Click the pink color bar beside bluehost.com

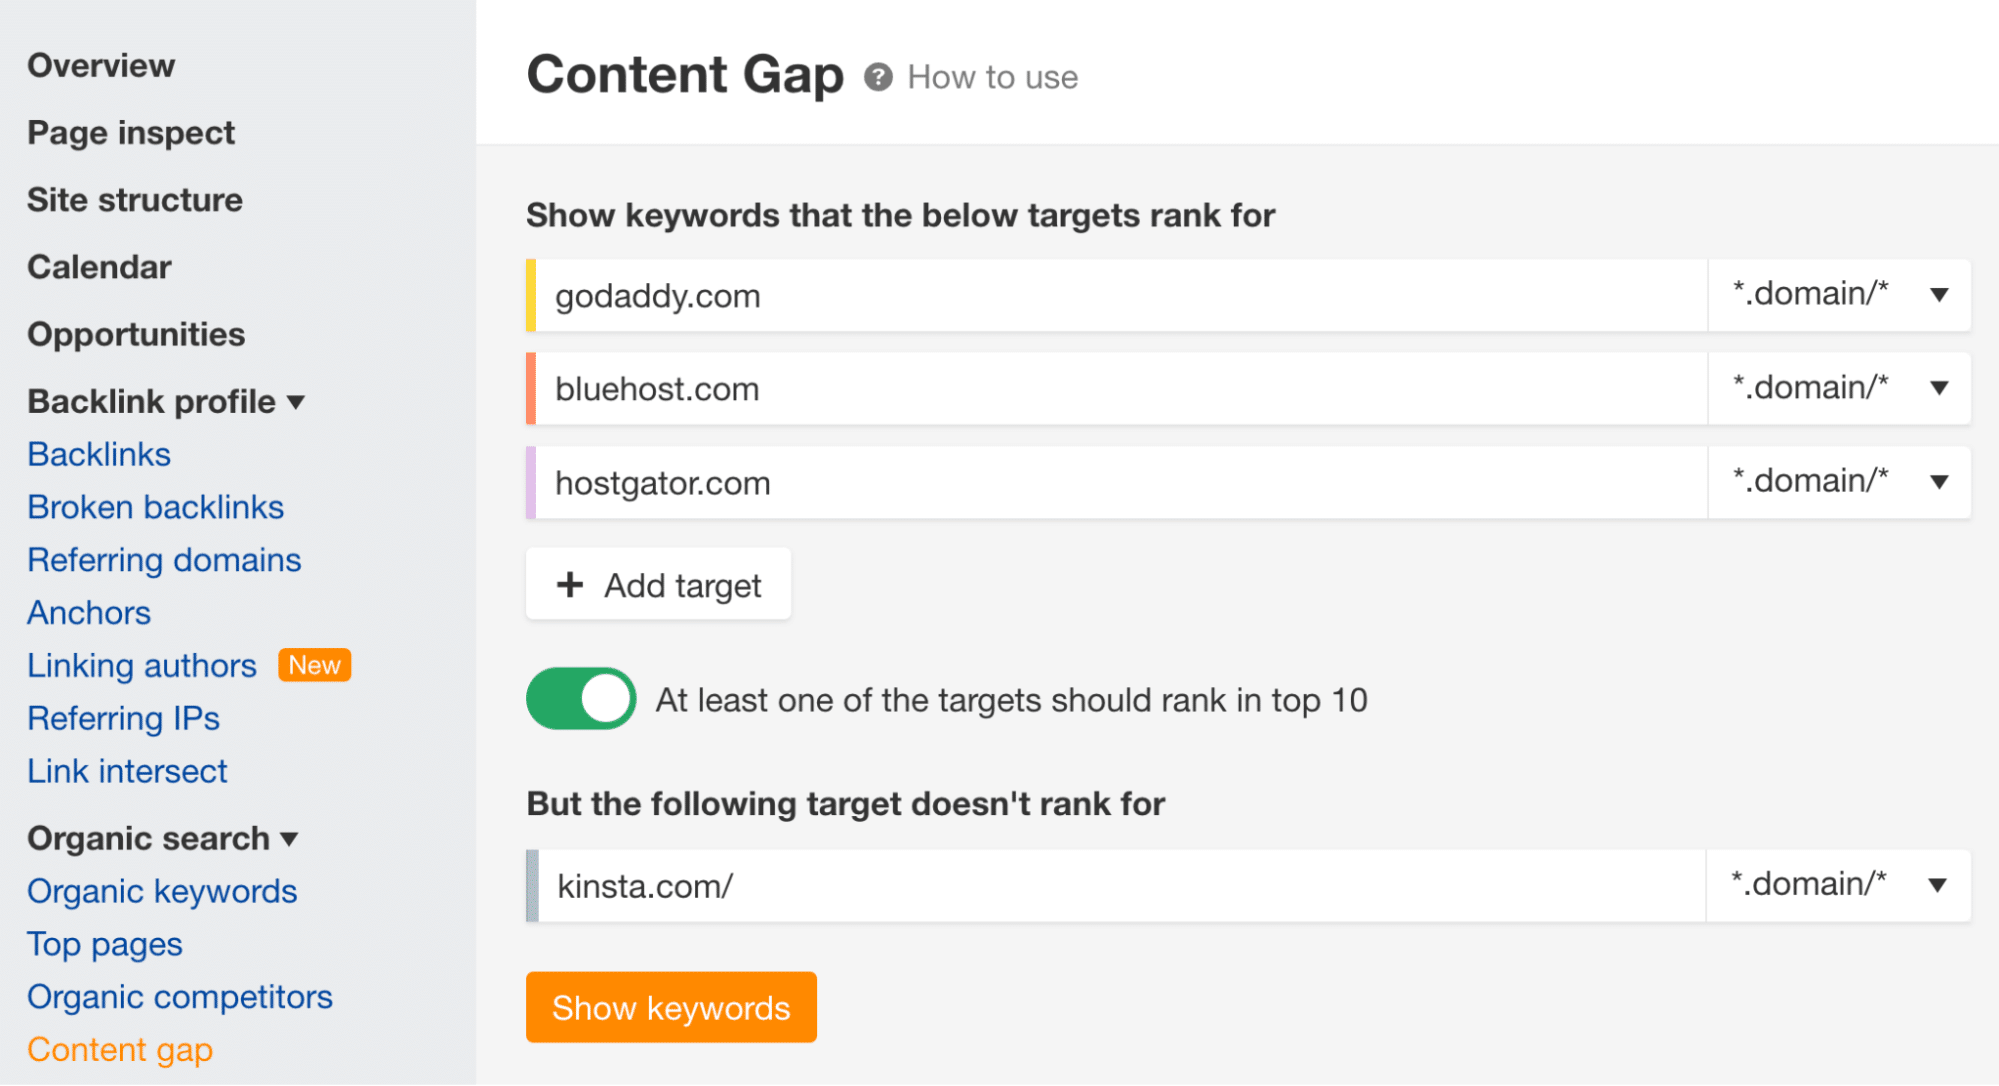(534, 388)
